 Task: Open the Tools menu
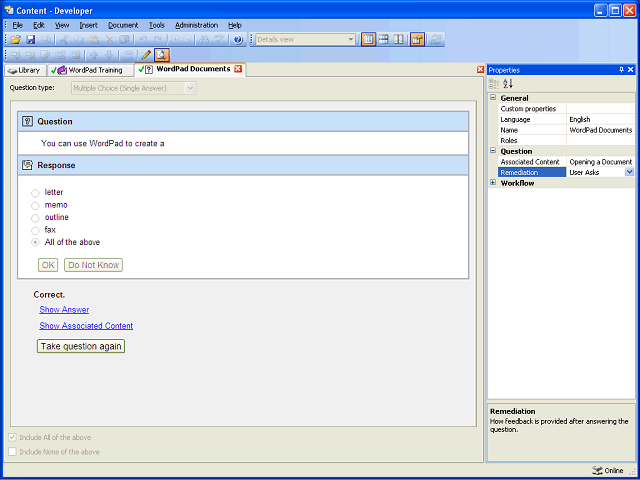(x=157, y=25)
